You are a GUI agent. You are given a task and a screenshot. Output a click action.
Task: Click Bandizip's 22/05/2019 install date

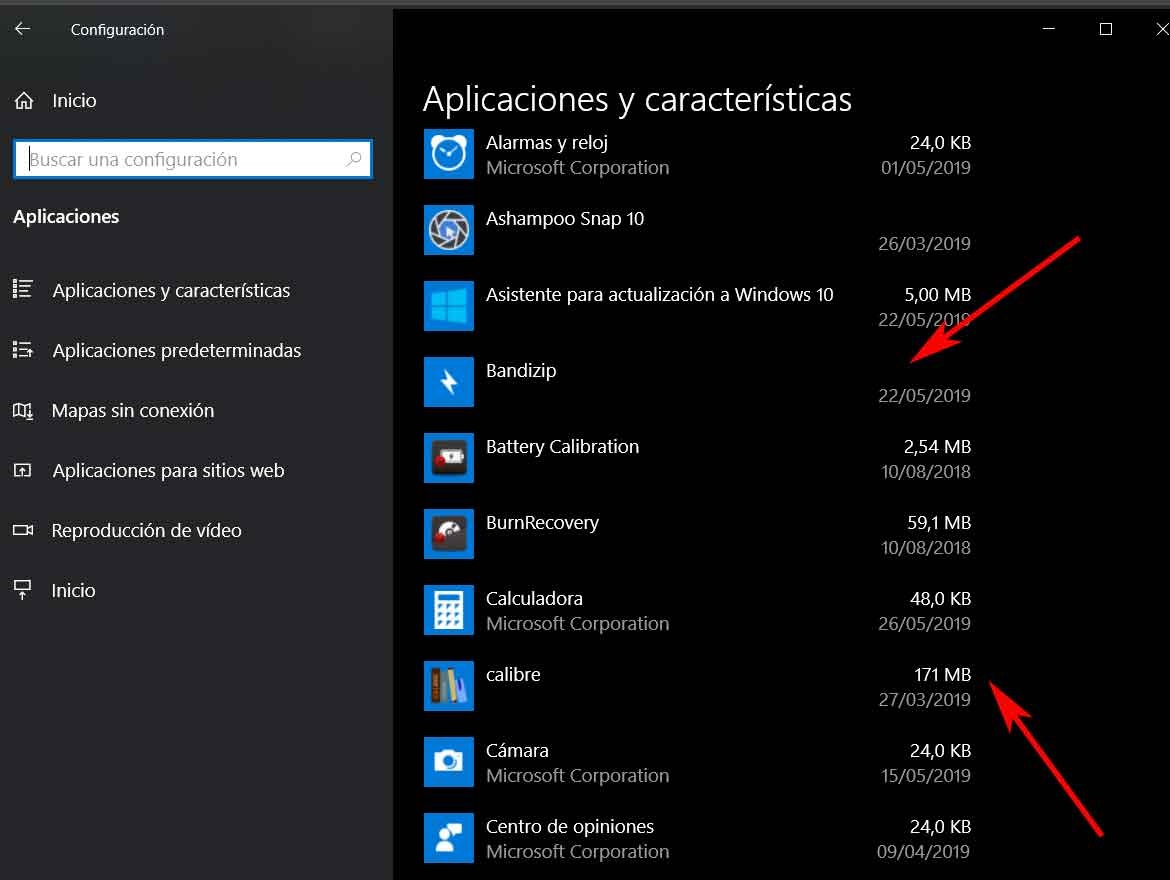click(x=925, y=396)
